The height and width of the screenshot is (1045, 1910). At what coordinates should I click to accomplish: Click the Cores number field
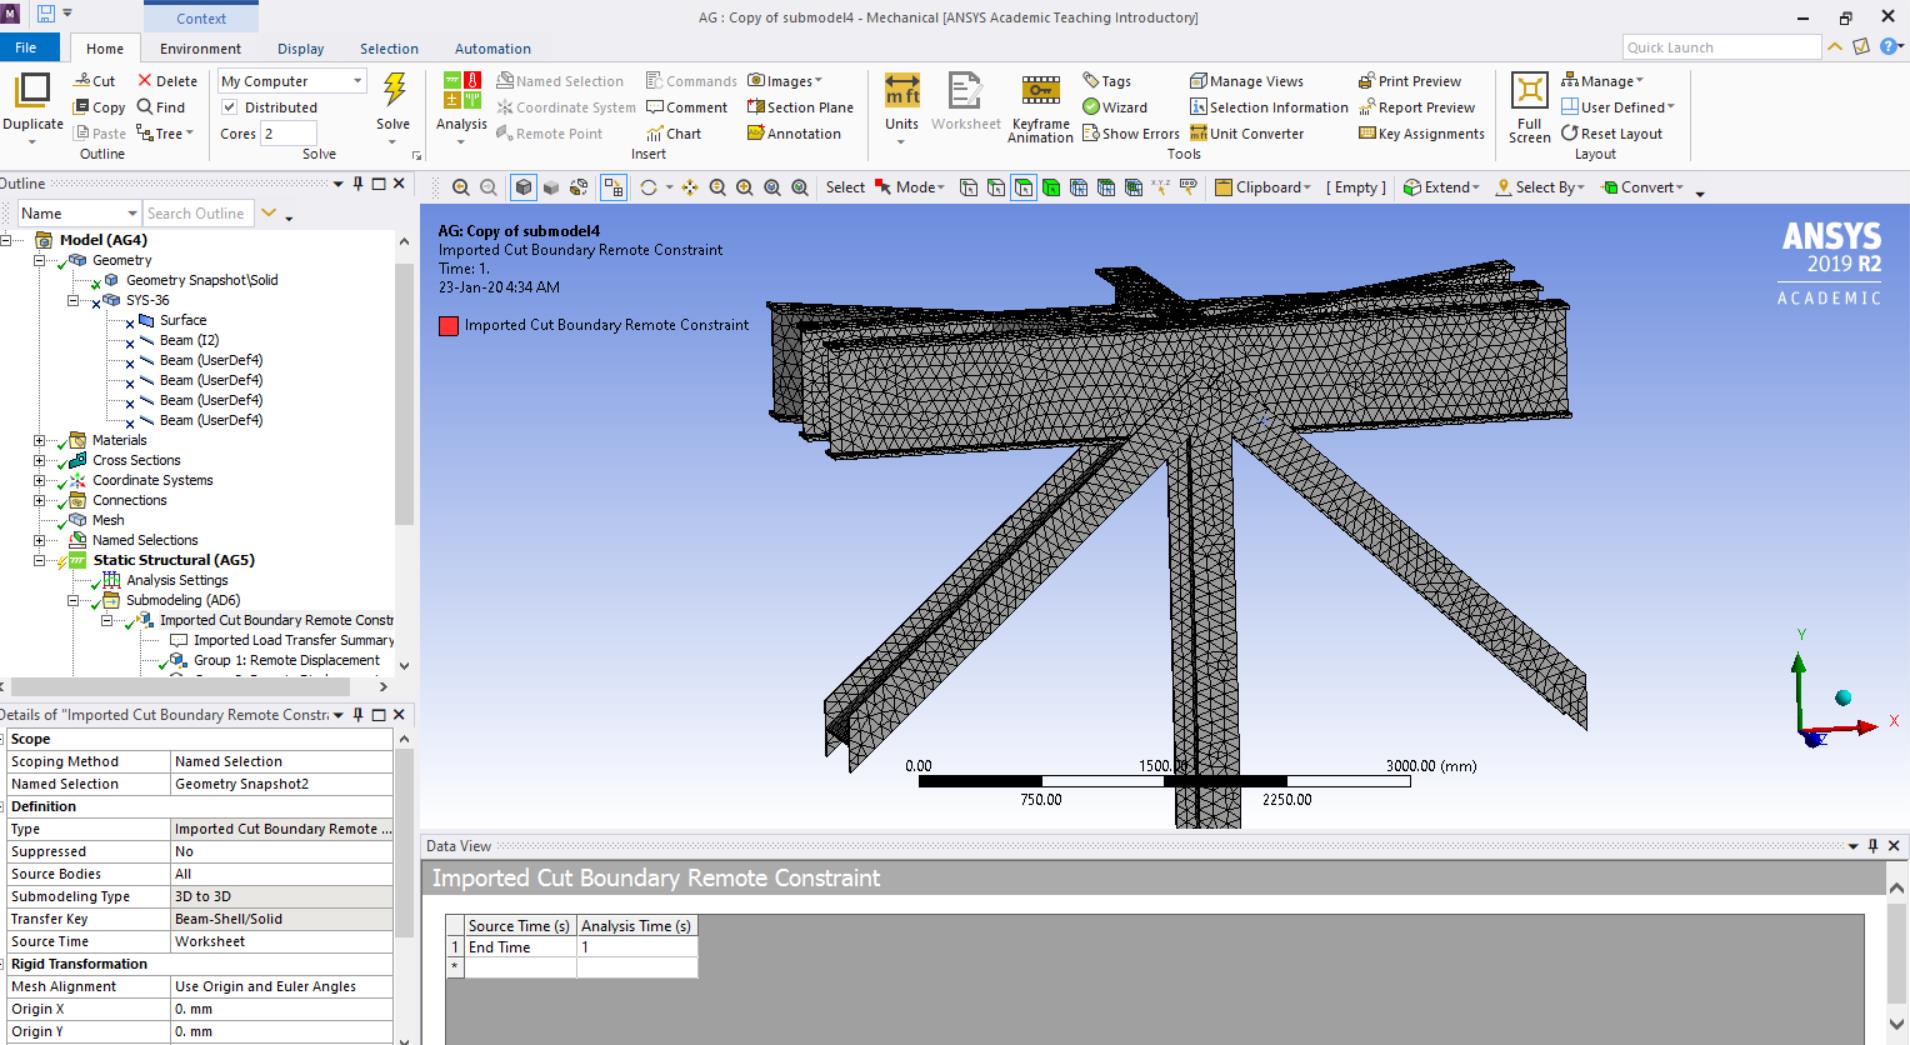(288, 133)
